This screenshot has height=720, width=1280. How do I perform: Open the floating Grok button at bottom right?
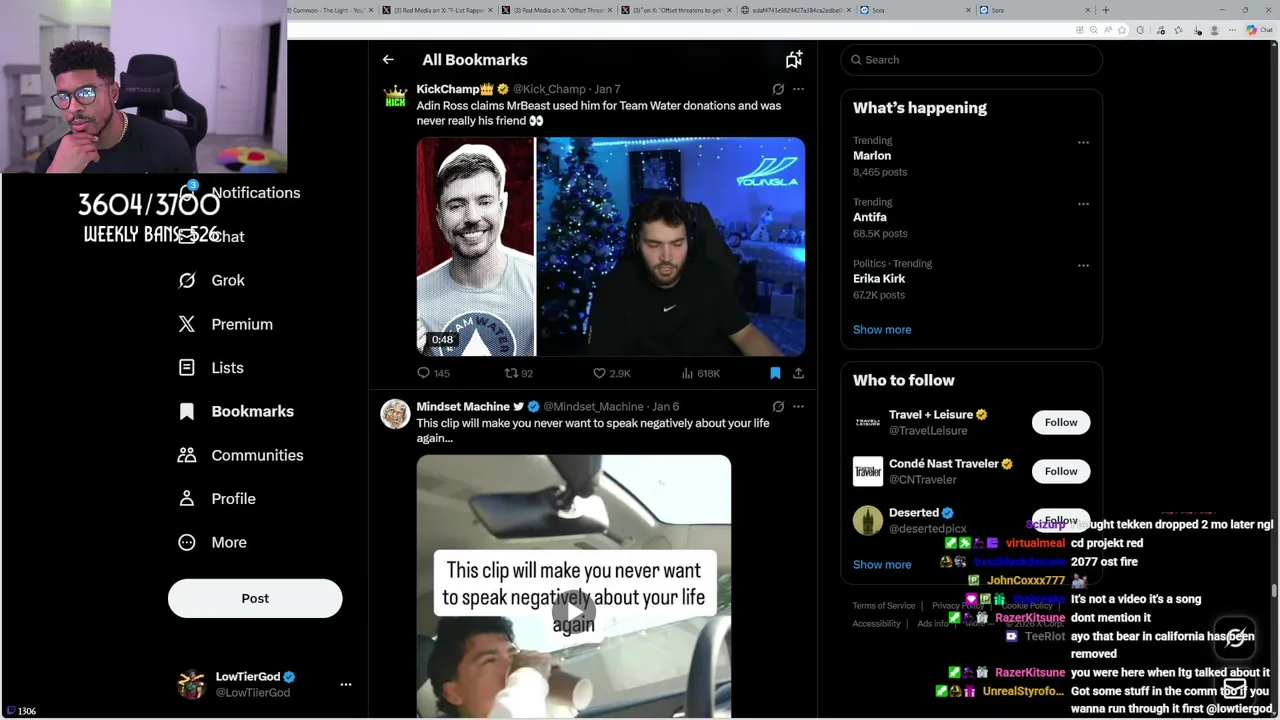point(1235,637)
